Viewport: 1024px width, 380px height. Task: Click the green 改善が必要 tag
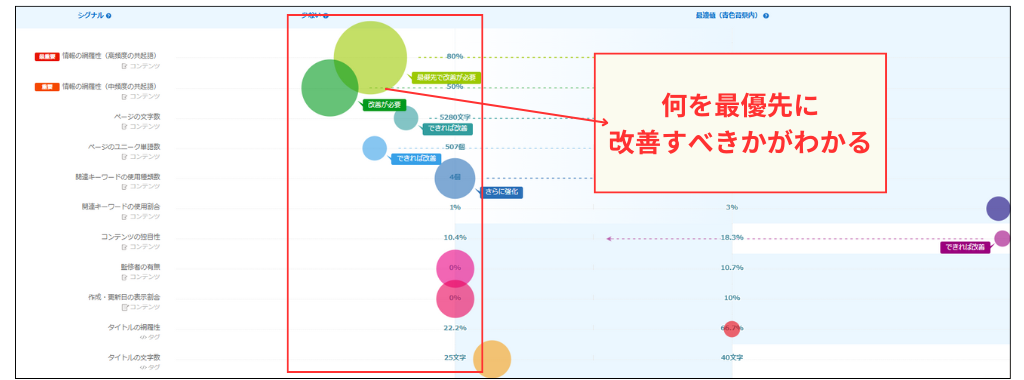[x=385, y=104]
